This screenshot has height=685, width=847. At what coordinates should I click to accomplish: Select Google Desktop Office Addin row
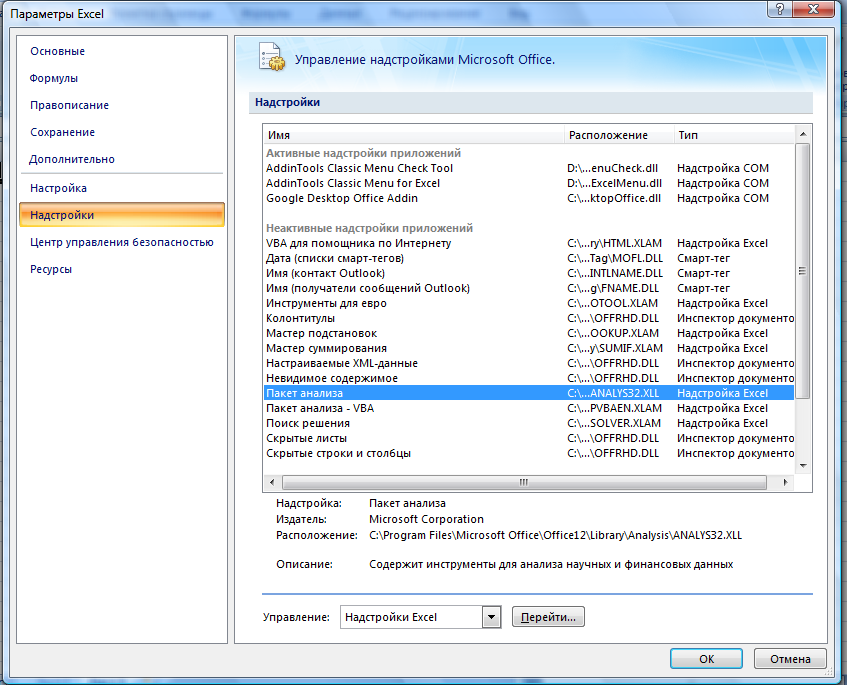(x=529, y=198)
